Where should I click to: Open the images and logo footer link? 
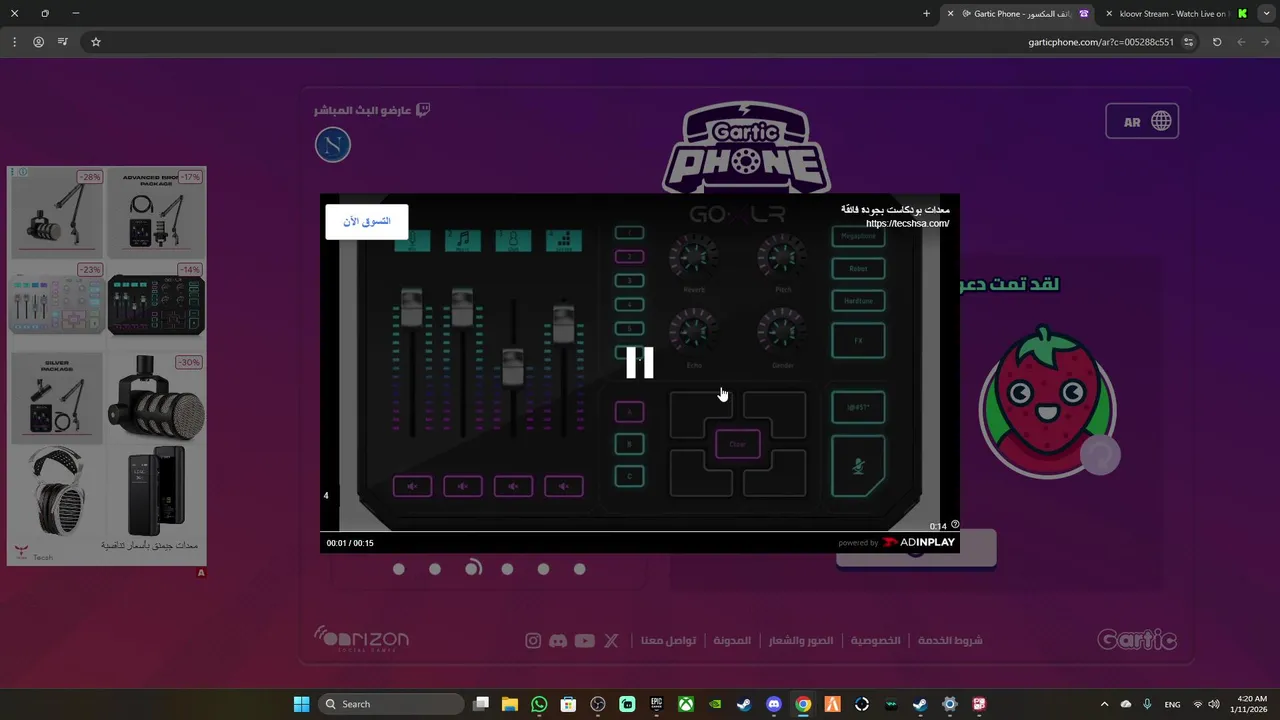pos(800,640)
